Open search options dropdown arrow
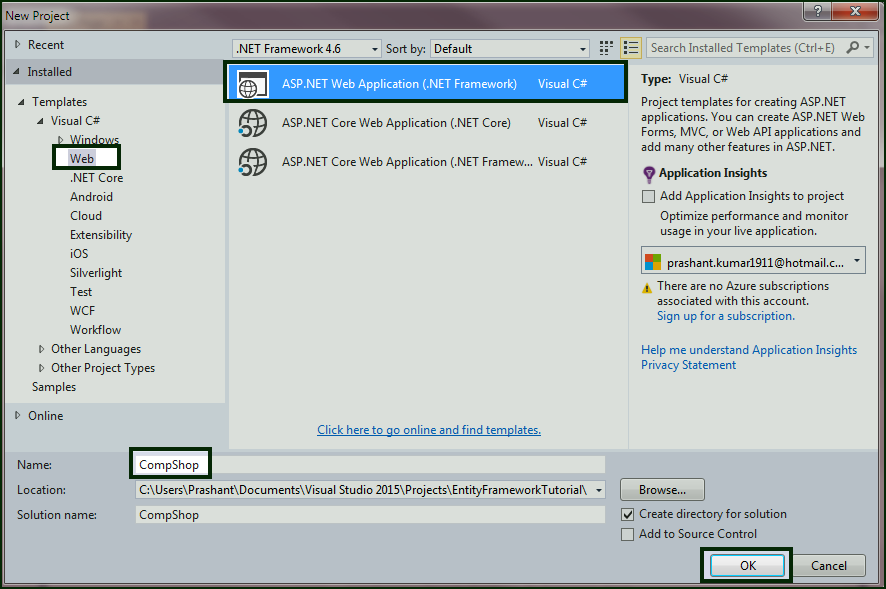This screenshot has height=589, width=886. pyautogui.click(x=867, y=47)
